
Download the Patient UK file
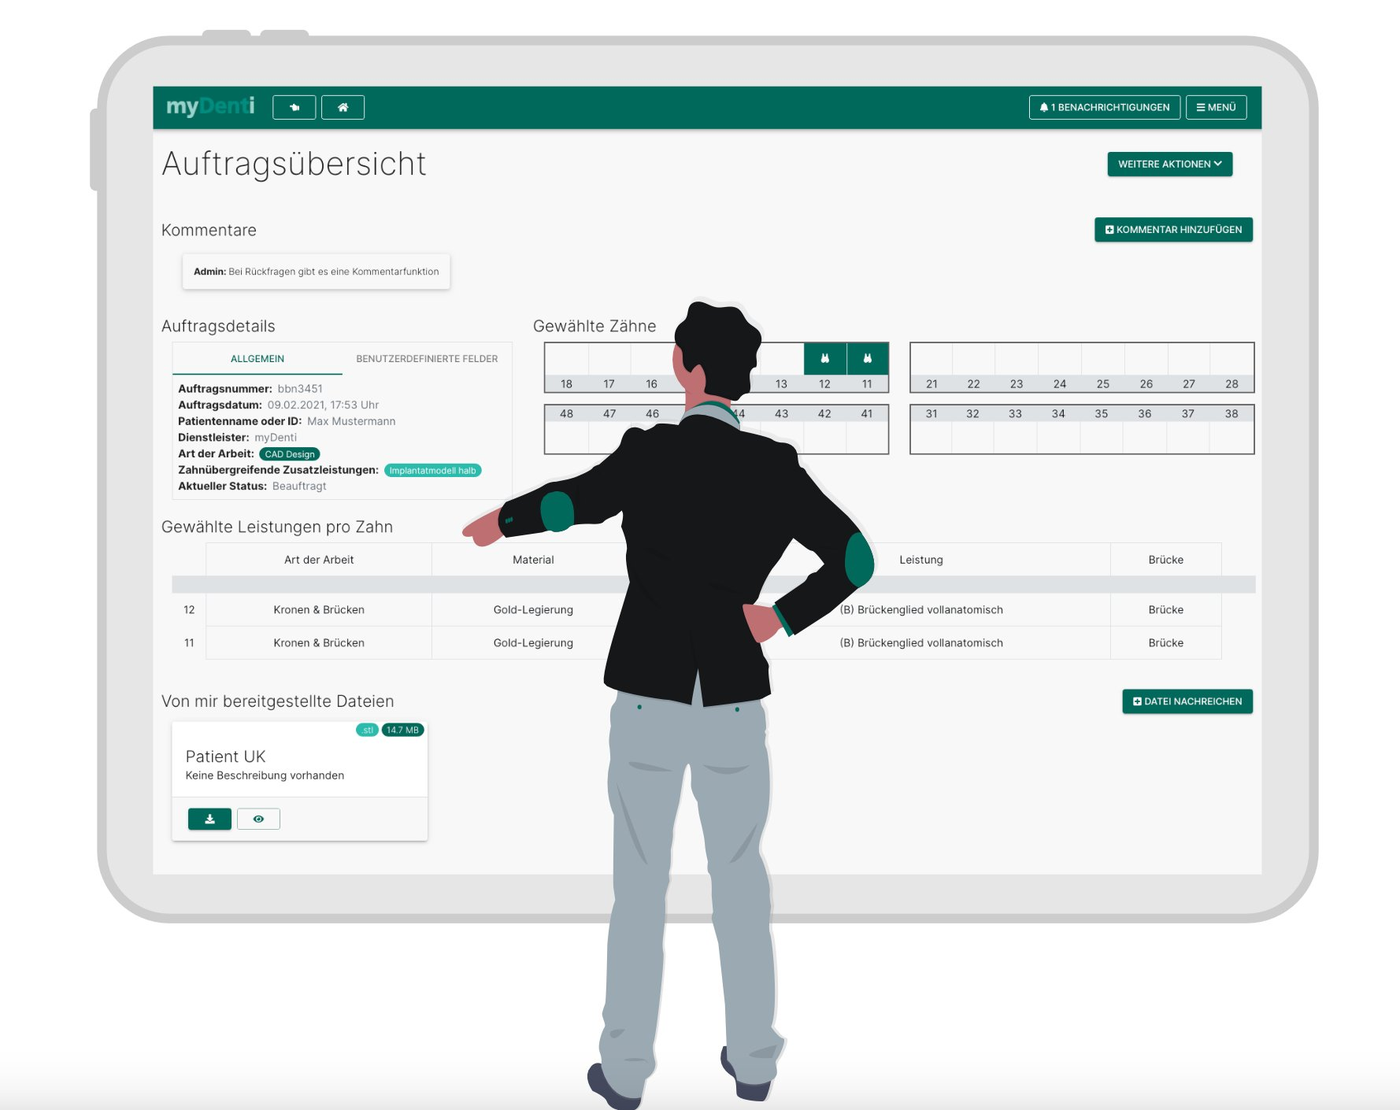[x=210, y=819]
